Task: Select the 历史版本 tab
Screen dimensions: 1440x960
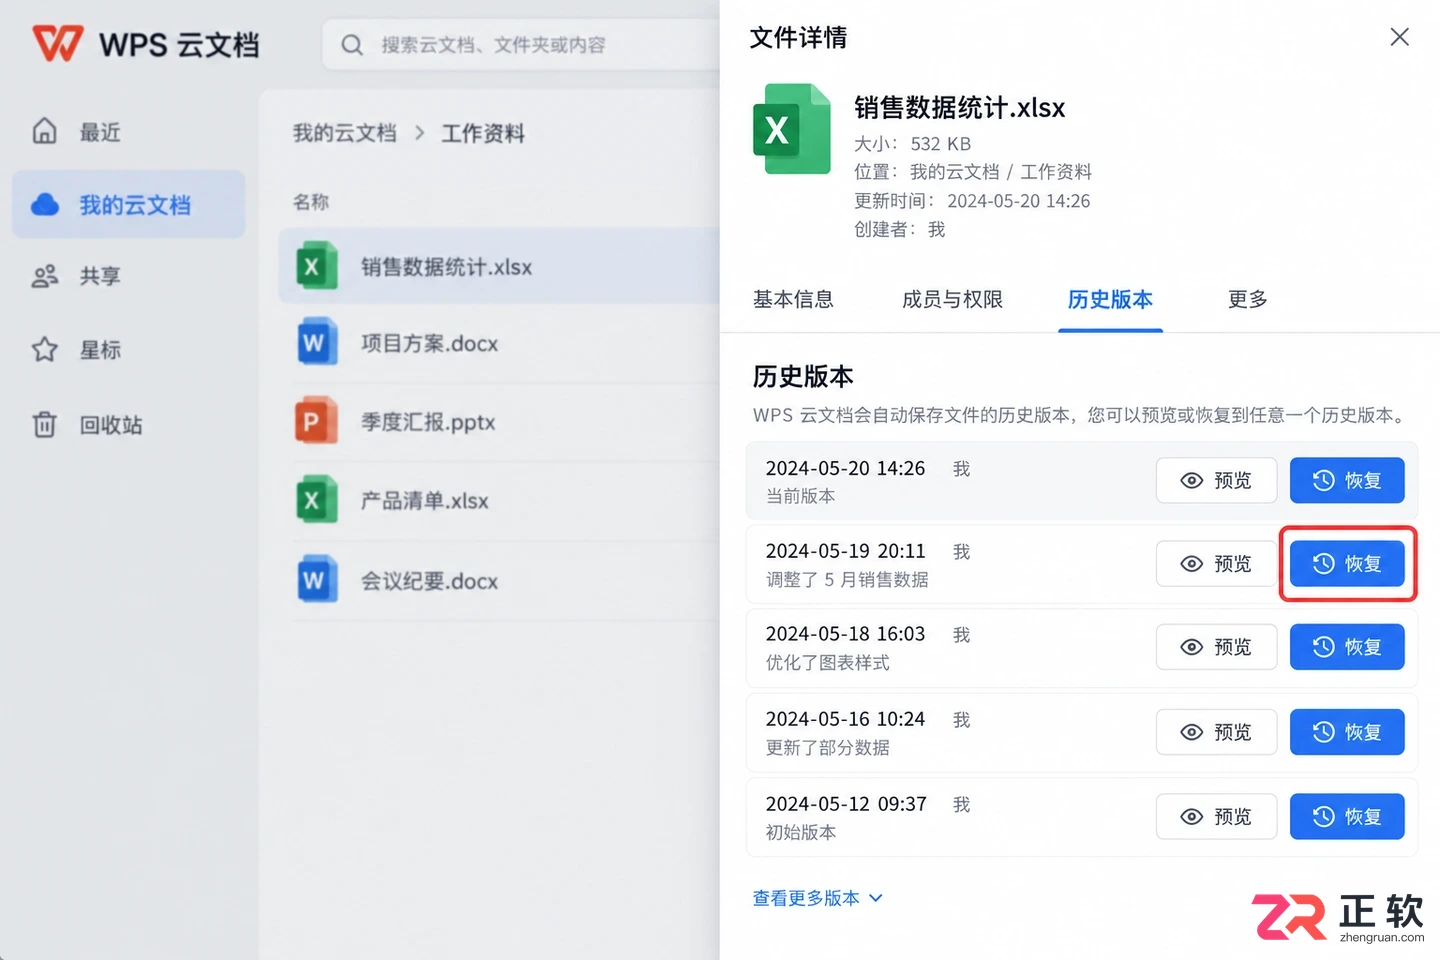Action: (1110, 299)
